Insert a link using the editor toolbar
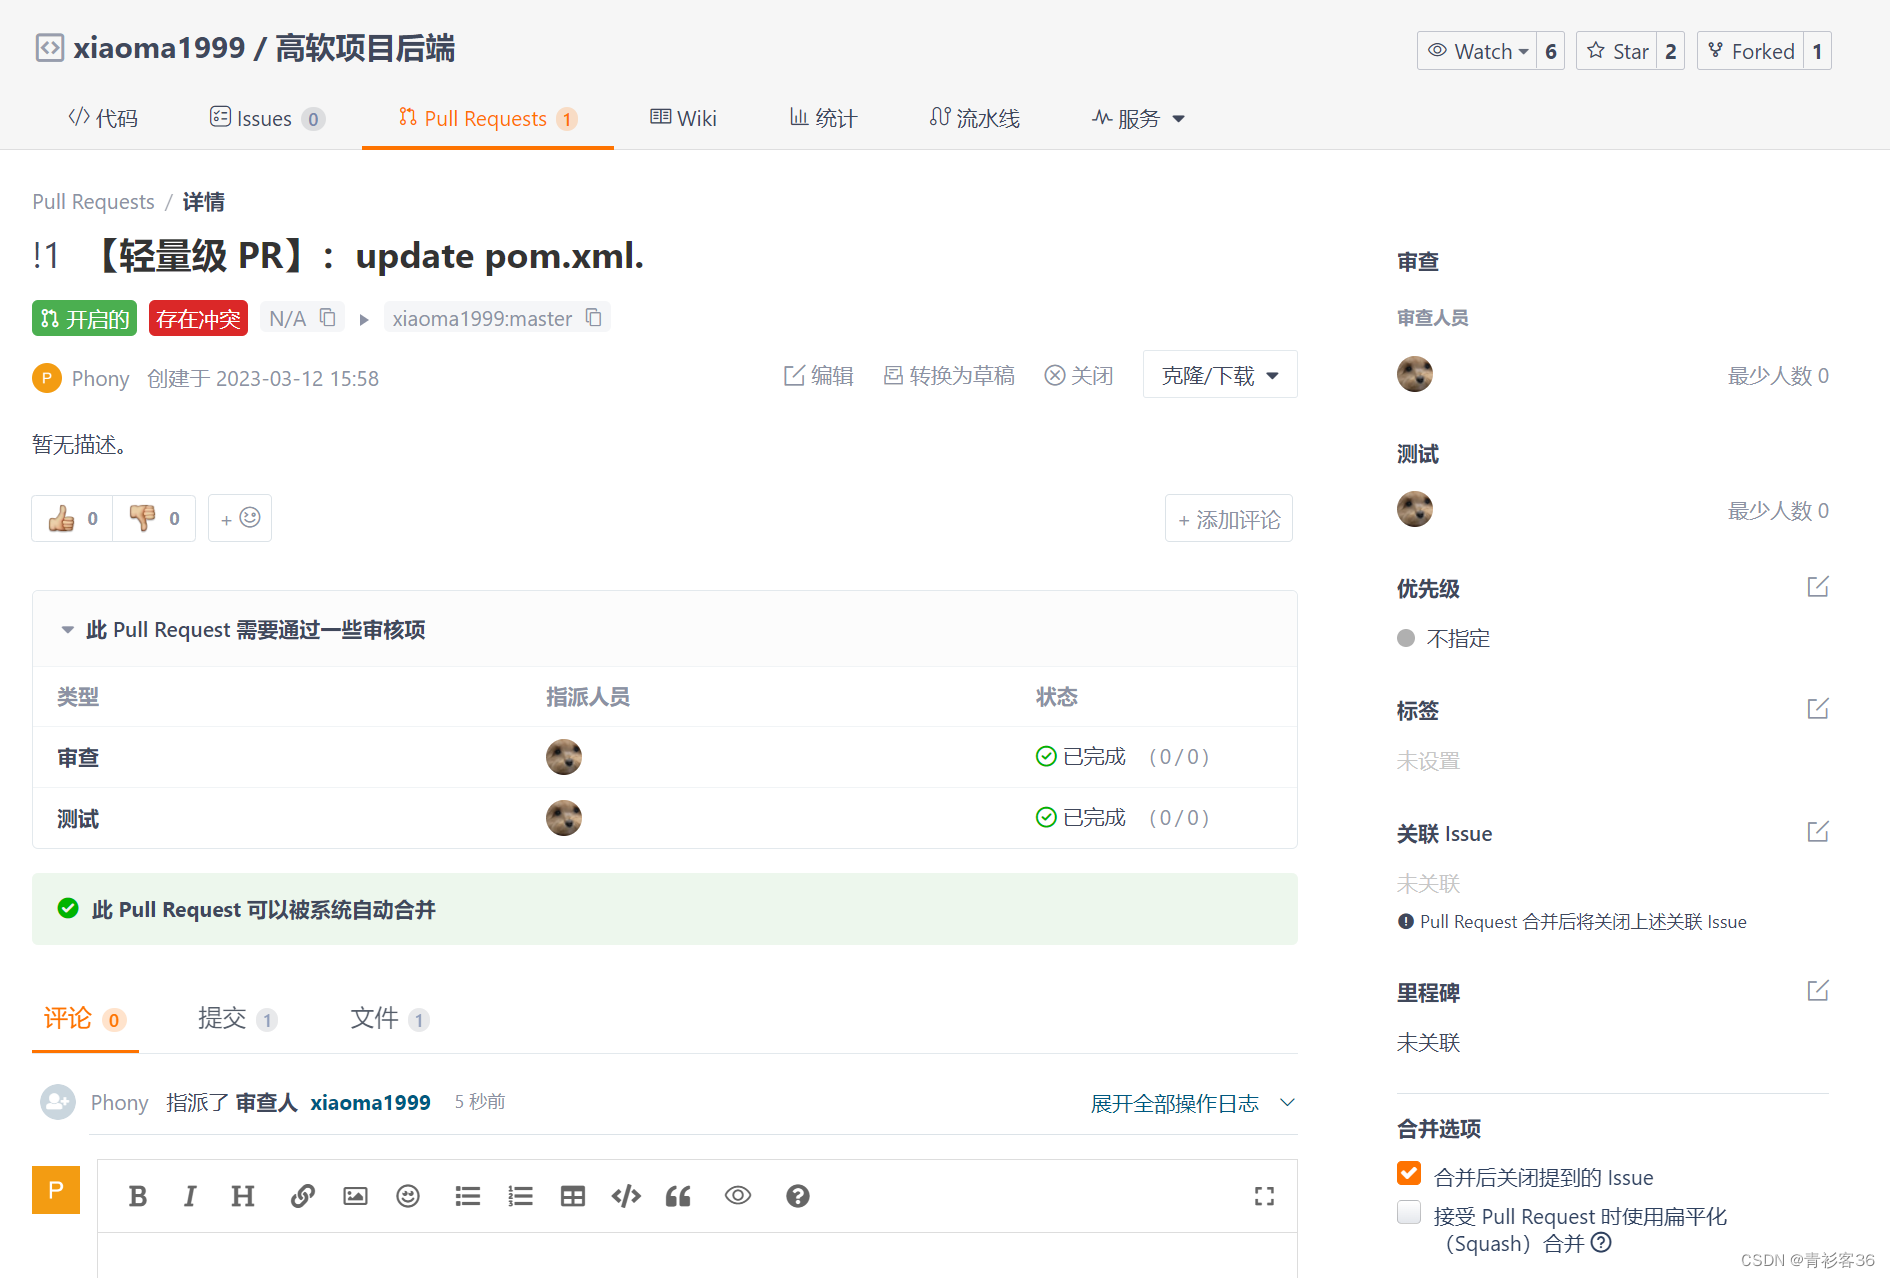The width and height of the screenshot is (1890, 1278). pyautogui.click(x=302, y=1195)
